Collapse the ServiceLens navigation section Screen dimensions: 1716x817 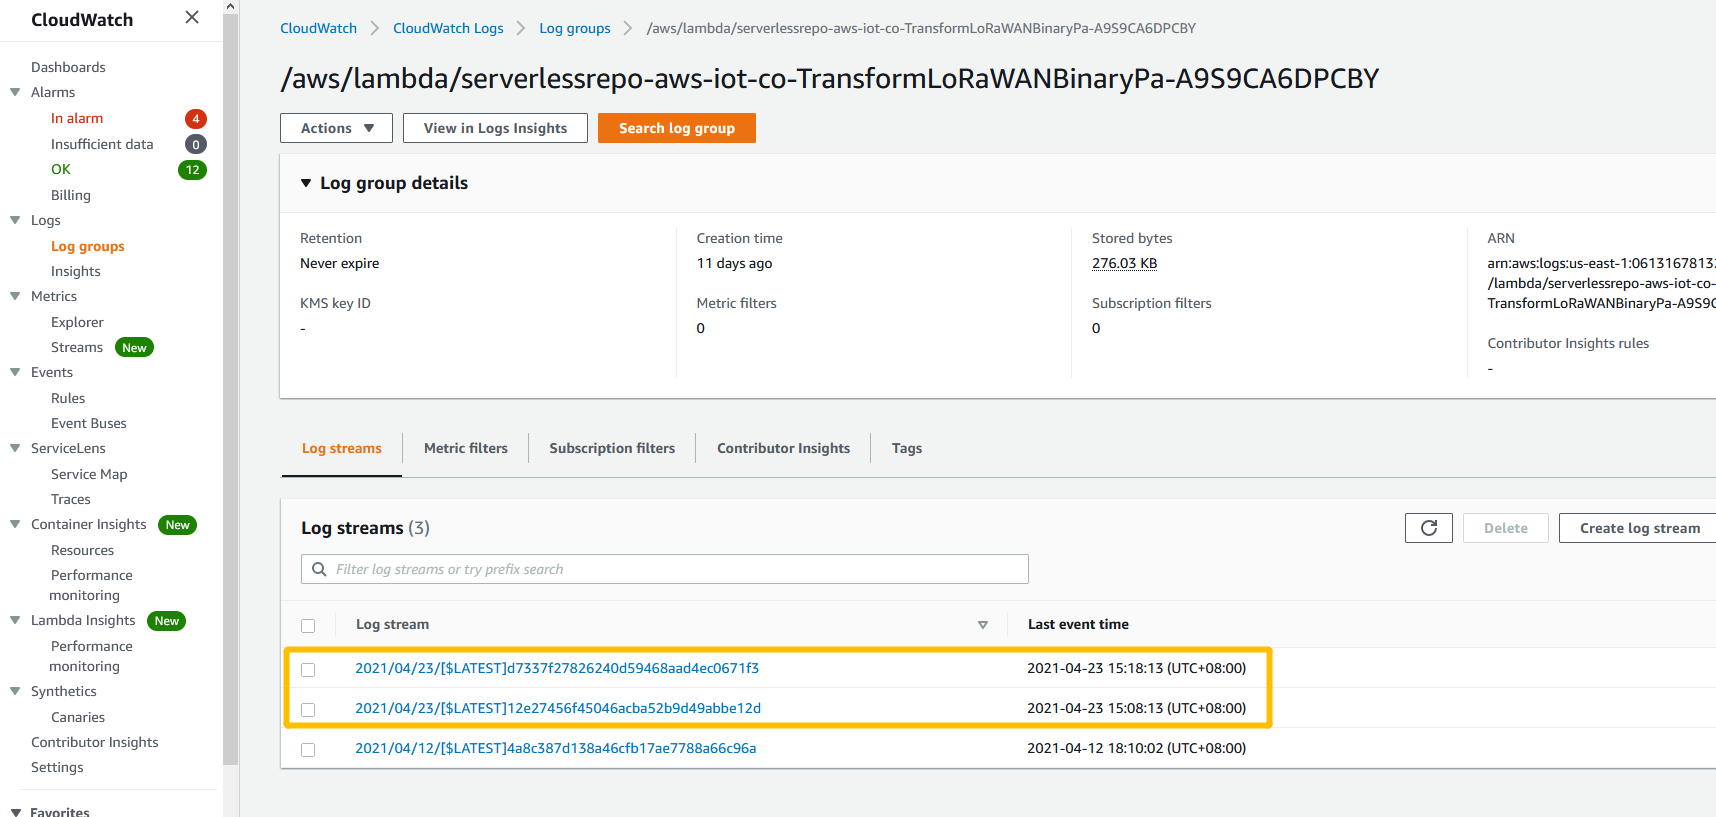pyautogui.click(x=15, y=448)
